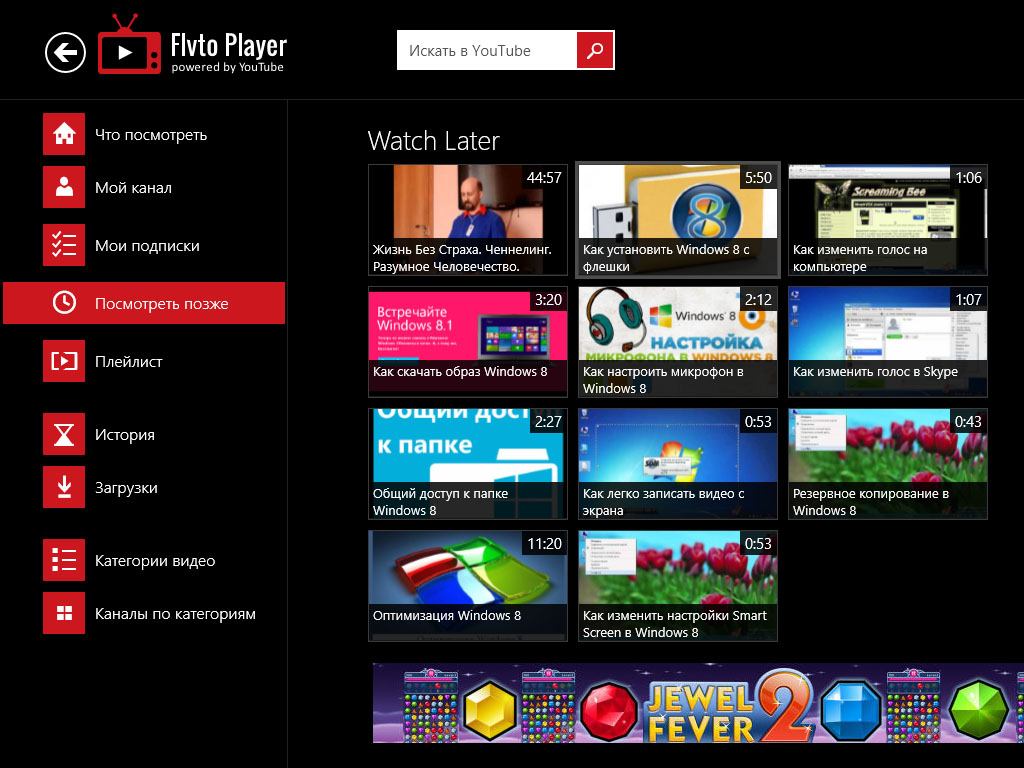Image resolution: width=1024 pixels, height=768 pixels.
Task: Click the hourglass icon for История
Action: click(64, 434)
